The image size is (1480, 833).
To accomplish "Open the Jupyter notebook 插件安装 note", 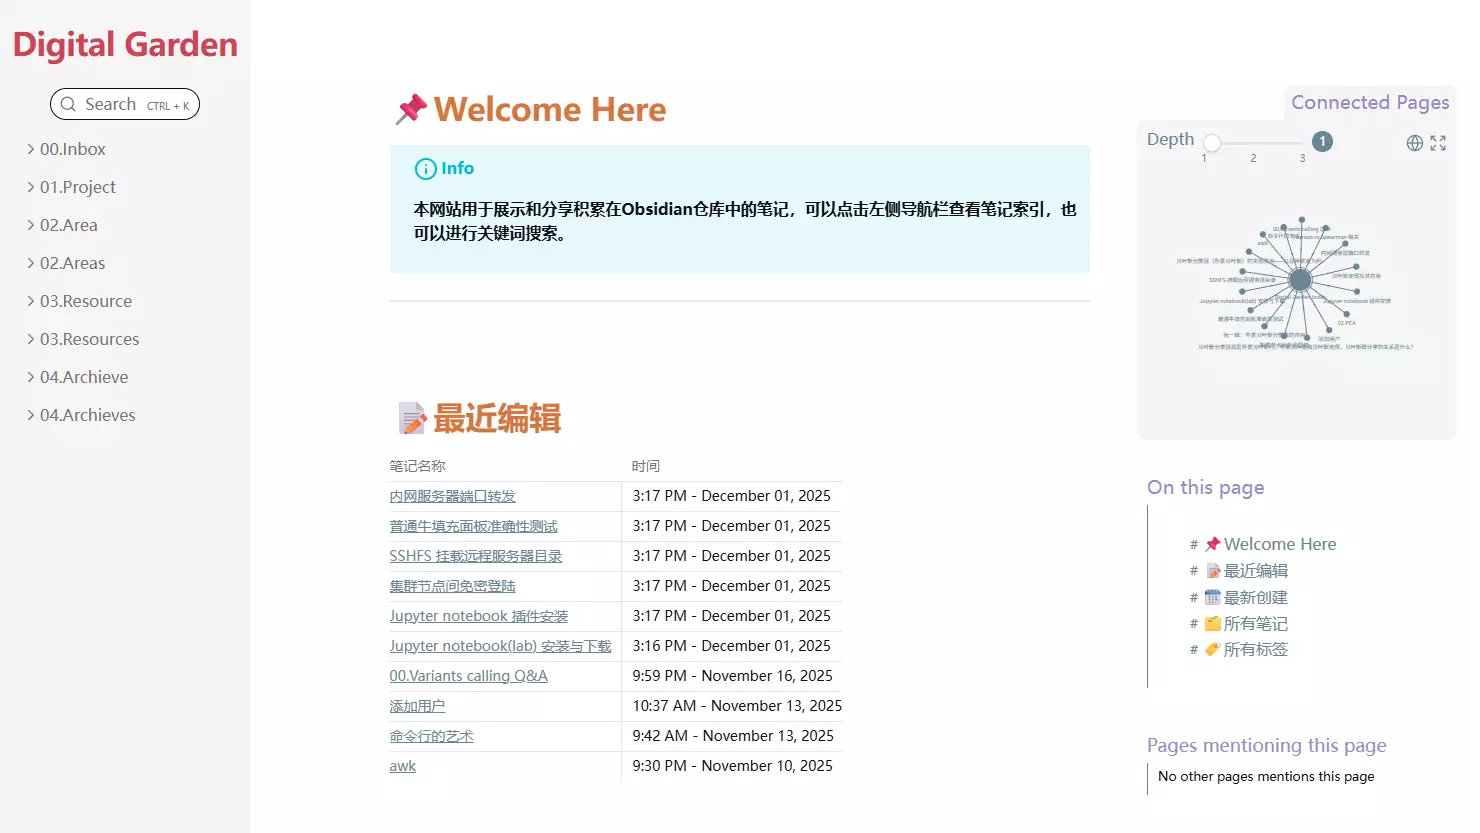I will 478,616.
